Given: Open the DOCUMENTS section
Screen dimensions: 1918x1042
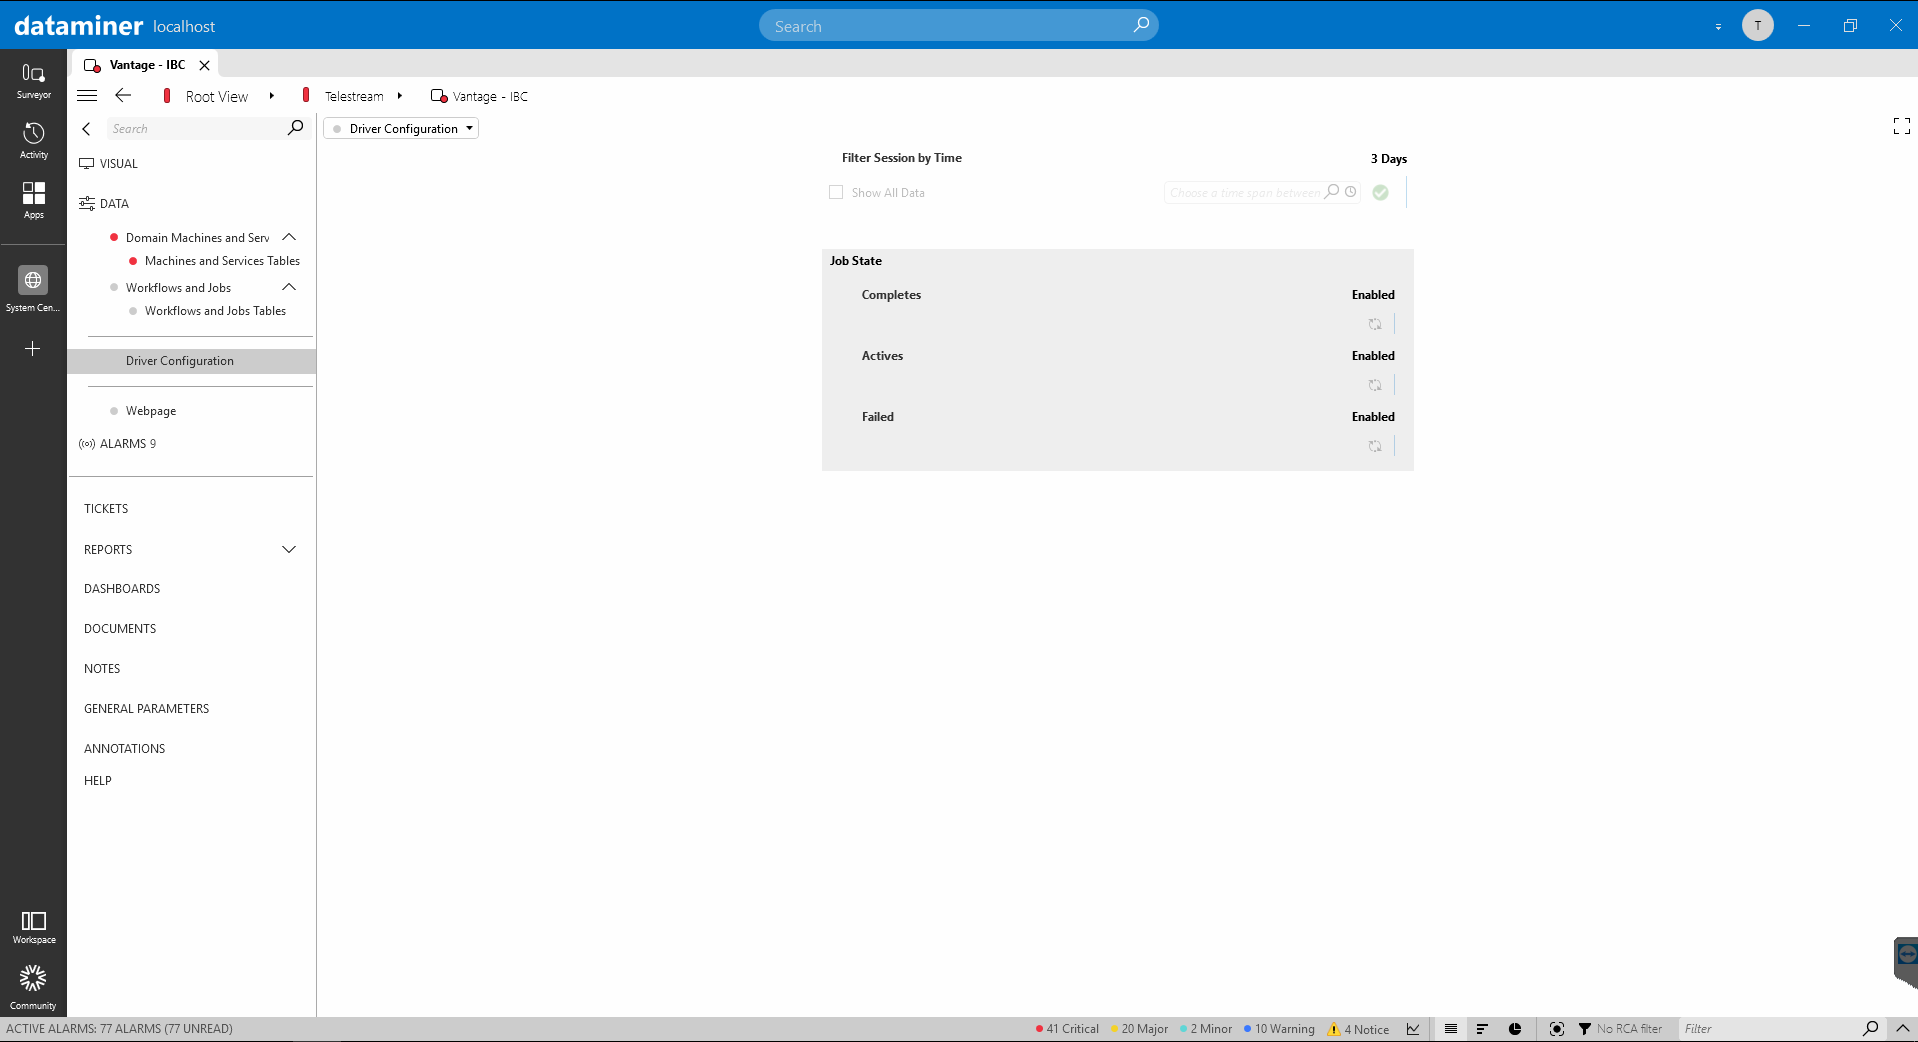Looking at the screenshot, I should 120,629.
